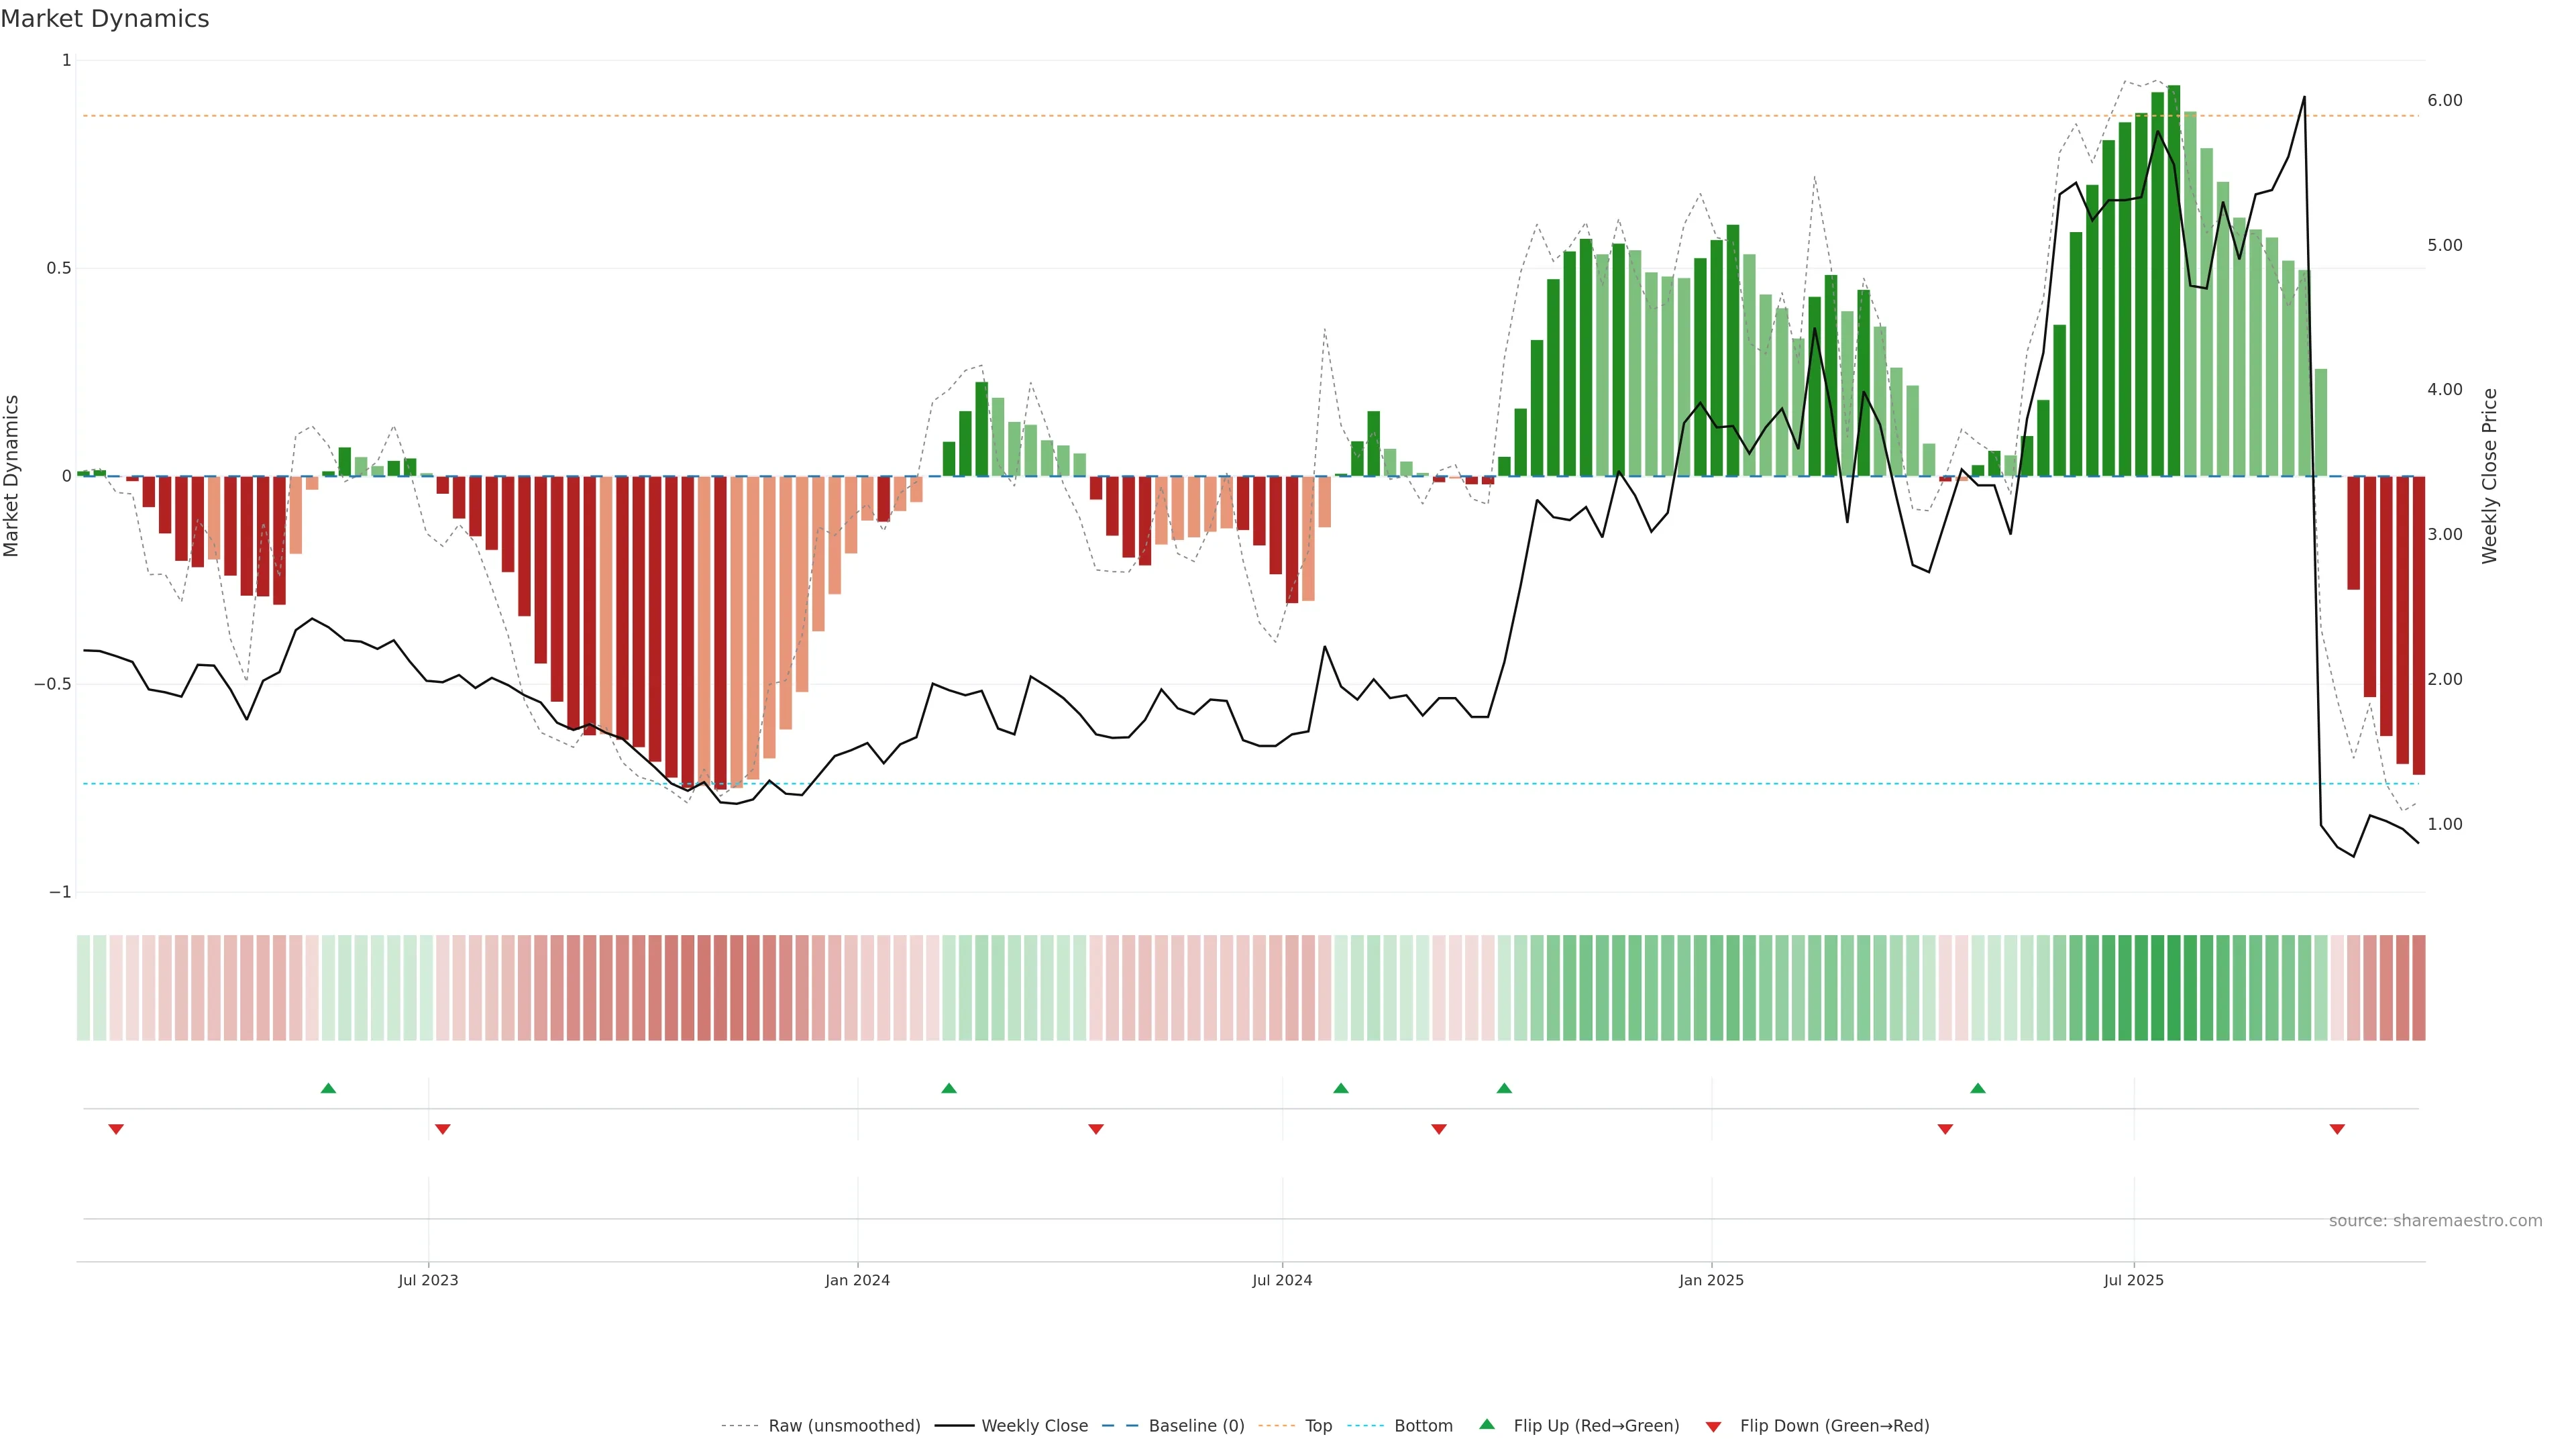The image size is (2576, 1449).
Task: Click the leftmost red flip-down triangle
Action: pyautogui.click(x=116, y=1129)
